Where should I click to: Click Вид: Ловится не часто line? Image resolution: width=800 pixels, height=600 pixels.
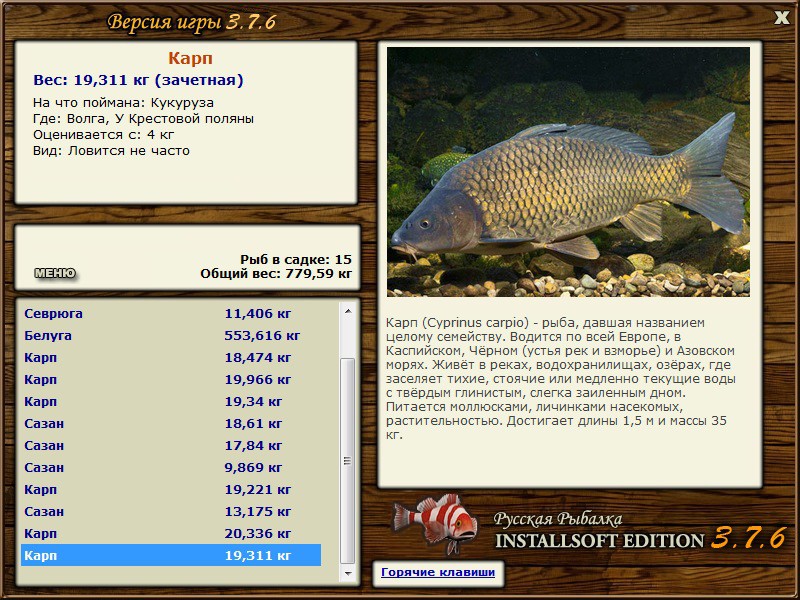pos(111,151)
